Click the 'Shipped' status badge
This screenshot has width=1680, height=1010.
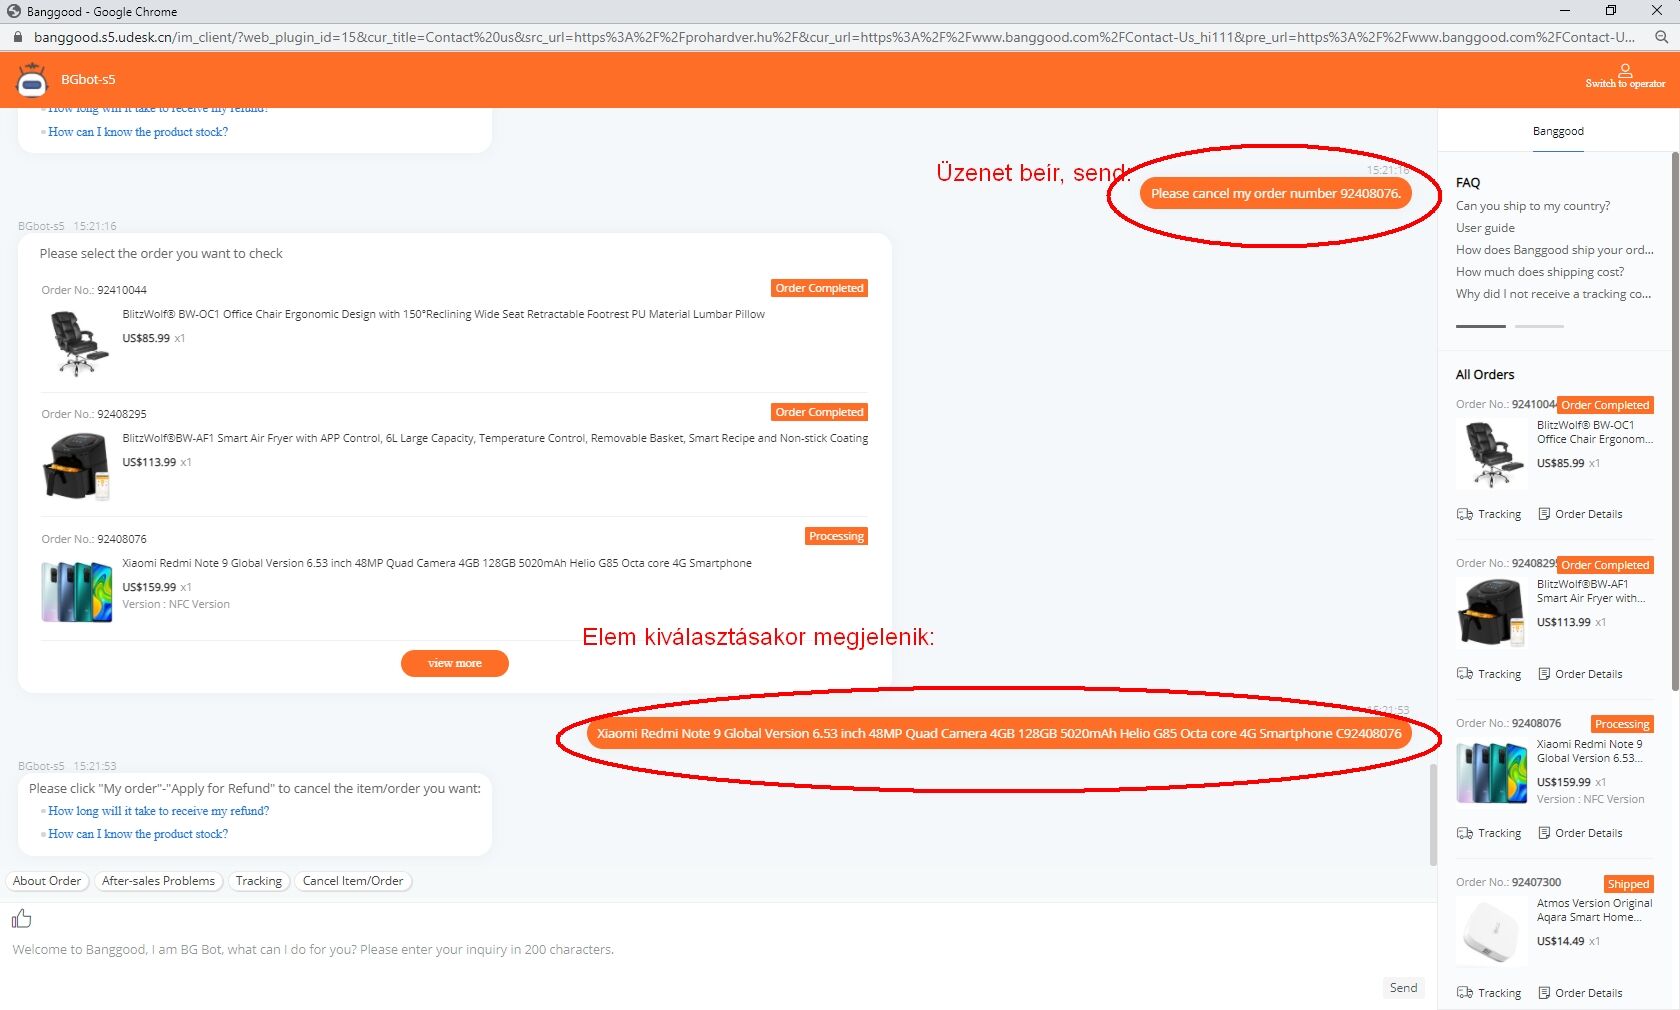[1628, 884]
